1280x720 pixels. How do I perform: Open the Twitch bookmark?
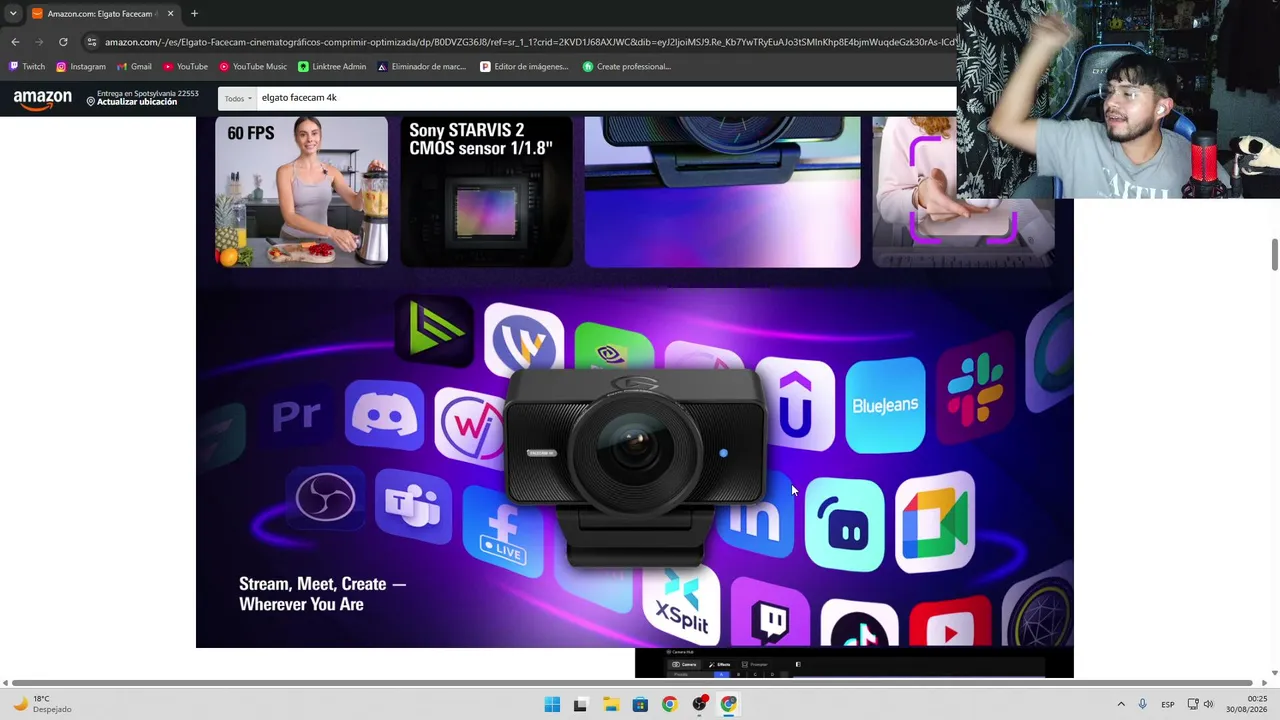[x=27, y=67]
